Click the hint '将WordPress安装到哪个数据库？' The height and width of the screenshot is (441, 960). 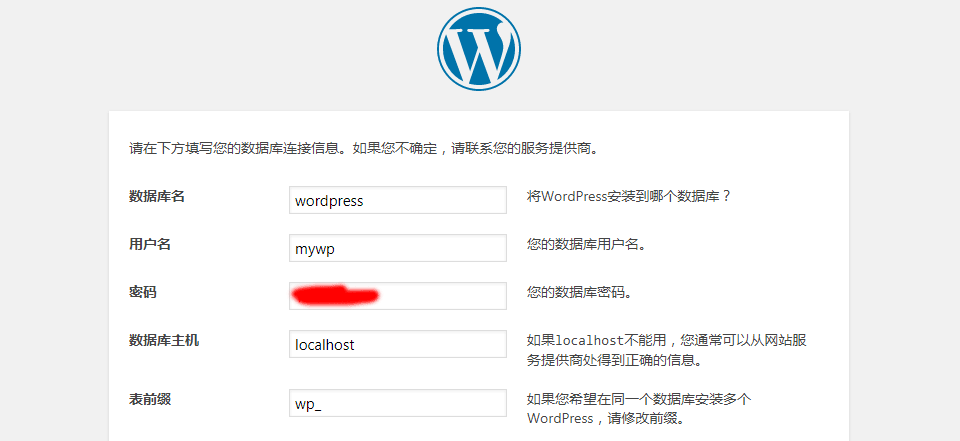[x=630, y=196]
